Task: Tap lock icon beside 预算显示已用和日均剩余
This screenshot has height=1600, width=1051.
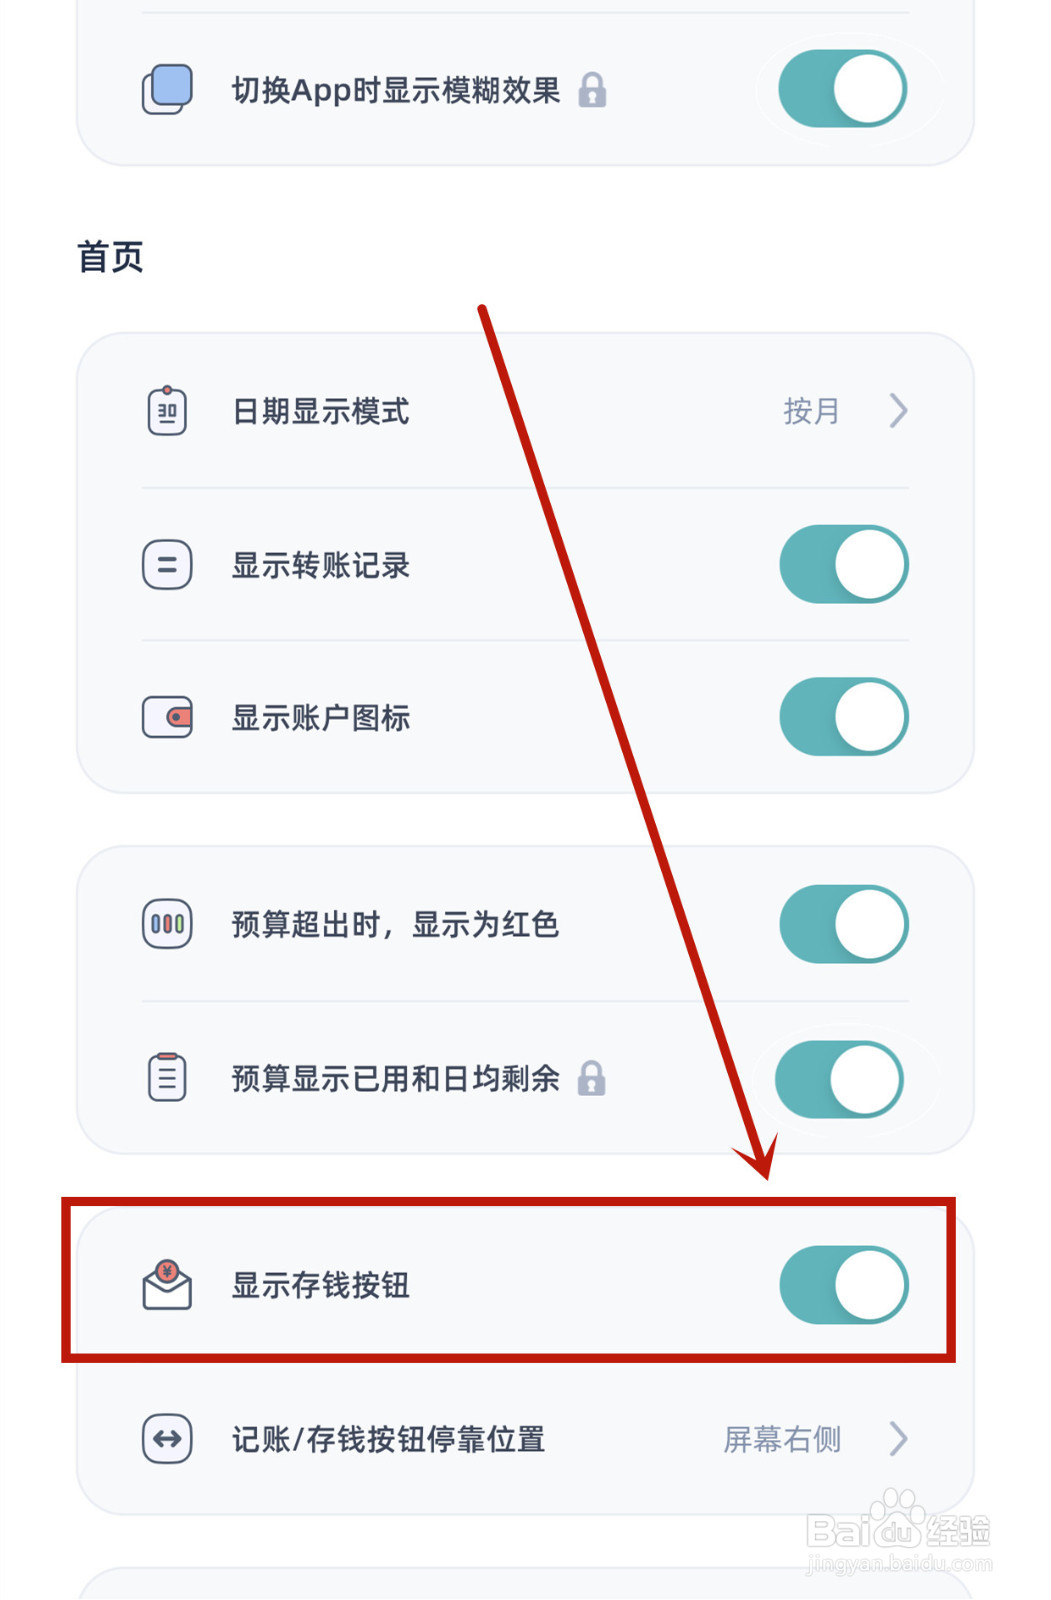Action: [592, 1078]
